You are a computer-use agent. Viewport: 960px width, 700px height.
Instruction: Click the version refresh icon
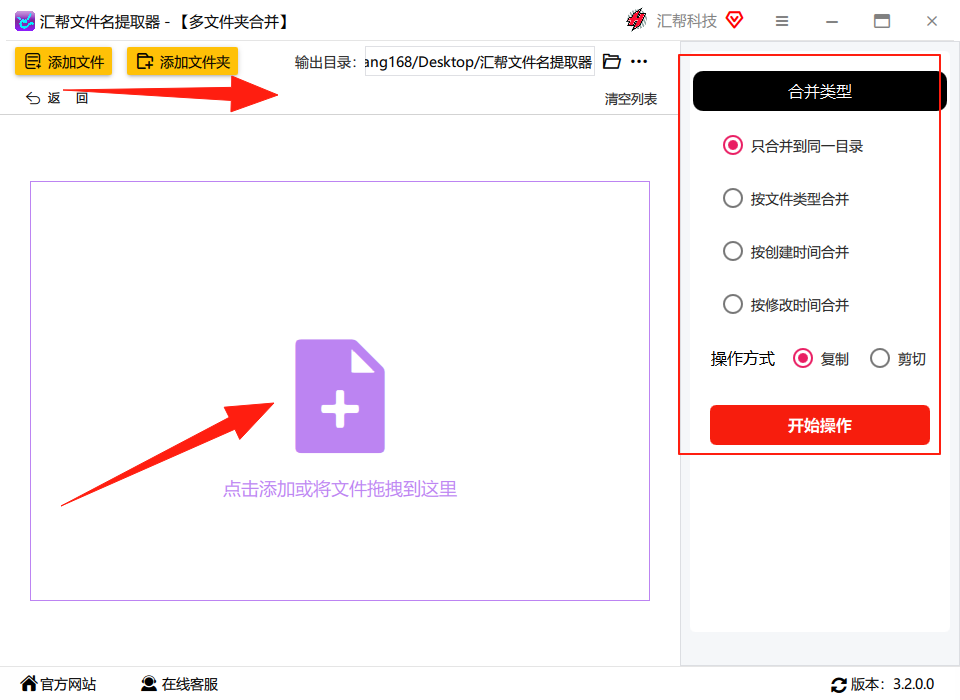[x=838, y=685]
